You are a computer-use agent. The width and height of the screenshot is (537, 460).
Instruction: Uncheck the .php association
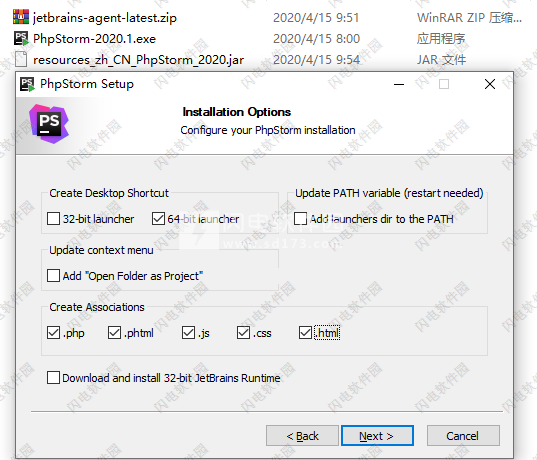53,333
